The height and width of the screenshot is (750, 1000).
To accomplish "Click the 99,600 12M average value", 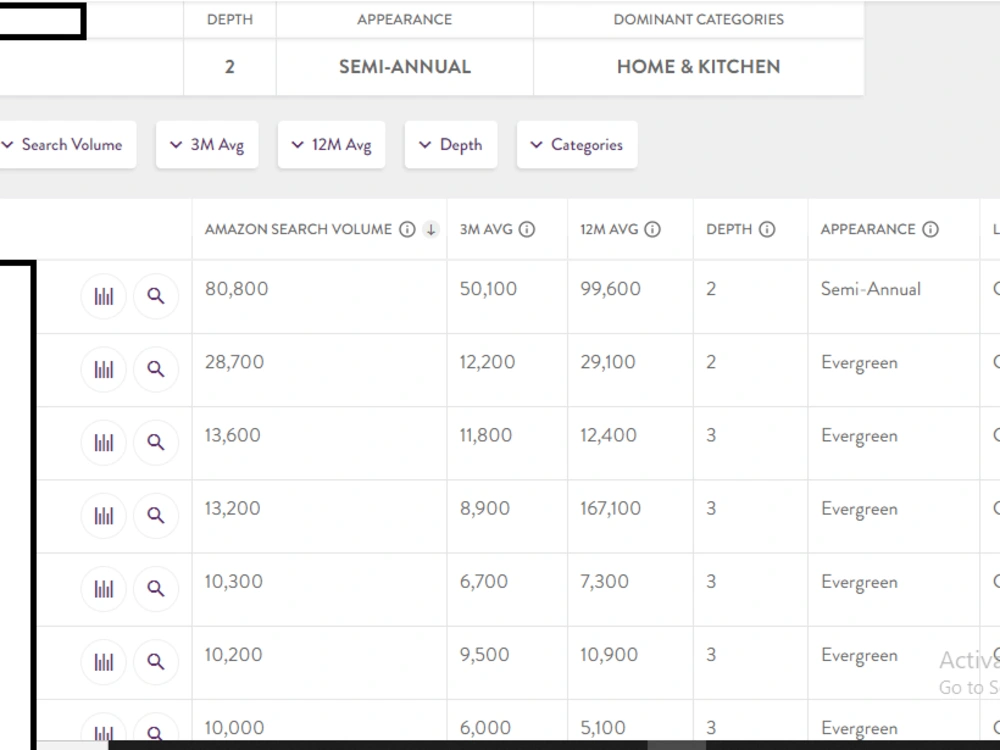I will point(610,289).
